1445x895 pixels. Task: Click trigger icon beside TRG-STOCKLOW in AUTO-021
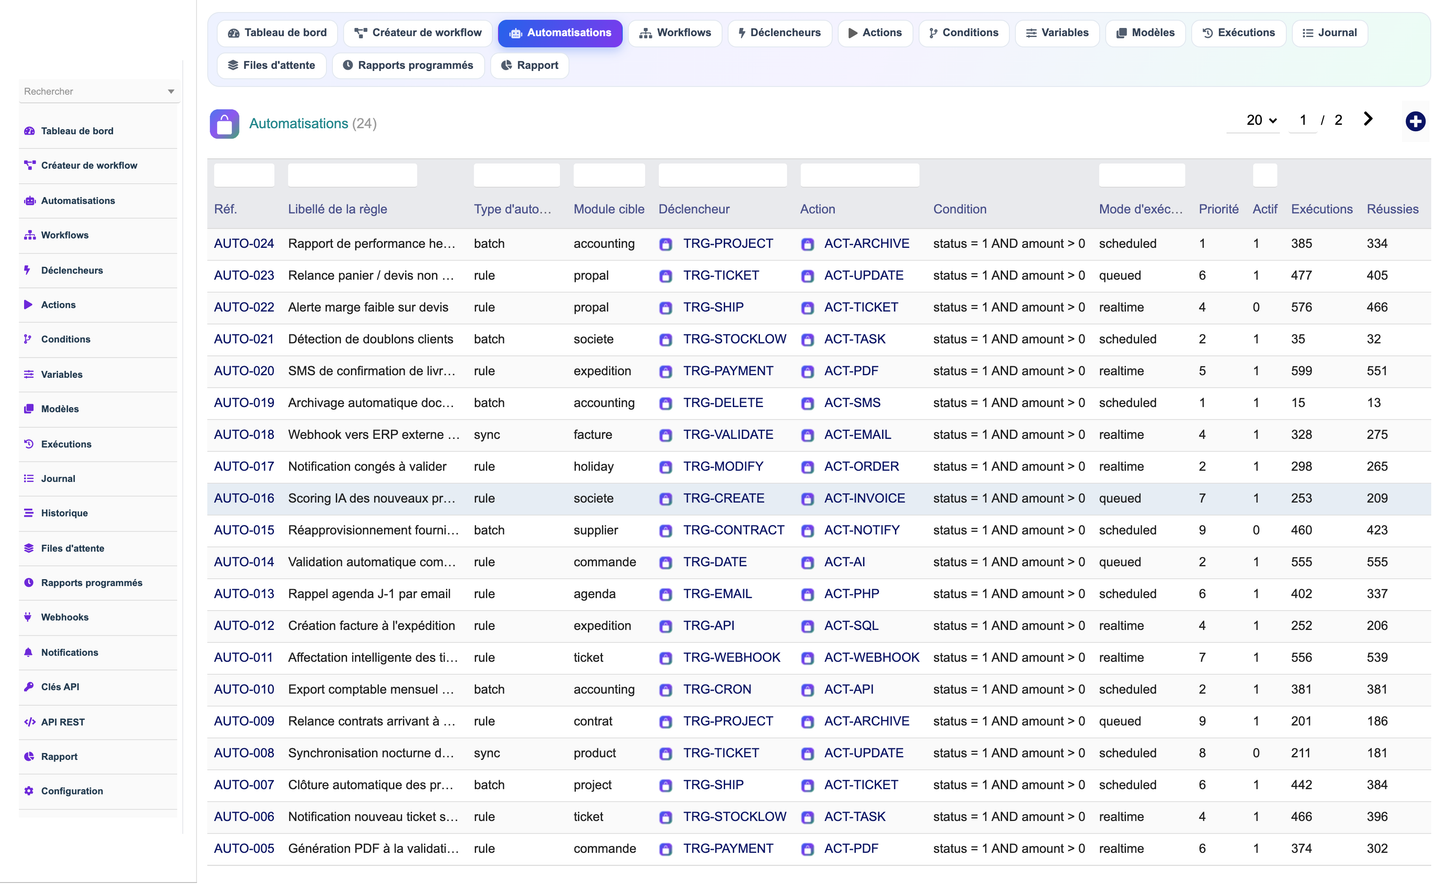tap(666, 340)
